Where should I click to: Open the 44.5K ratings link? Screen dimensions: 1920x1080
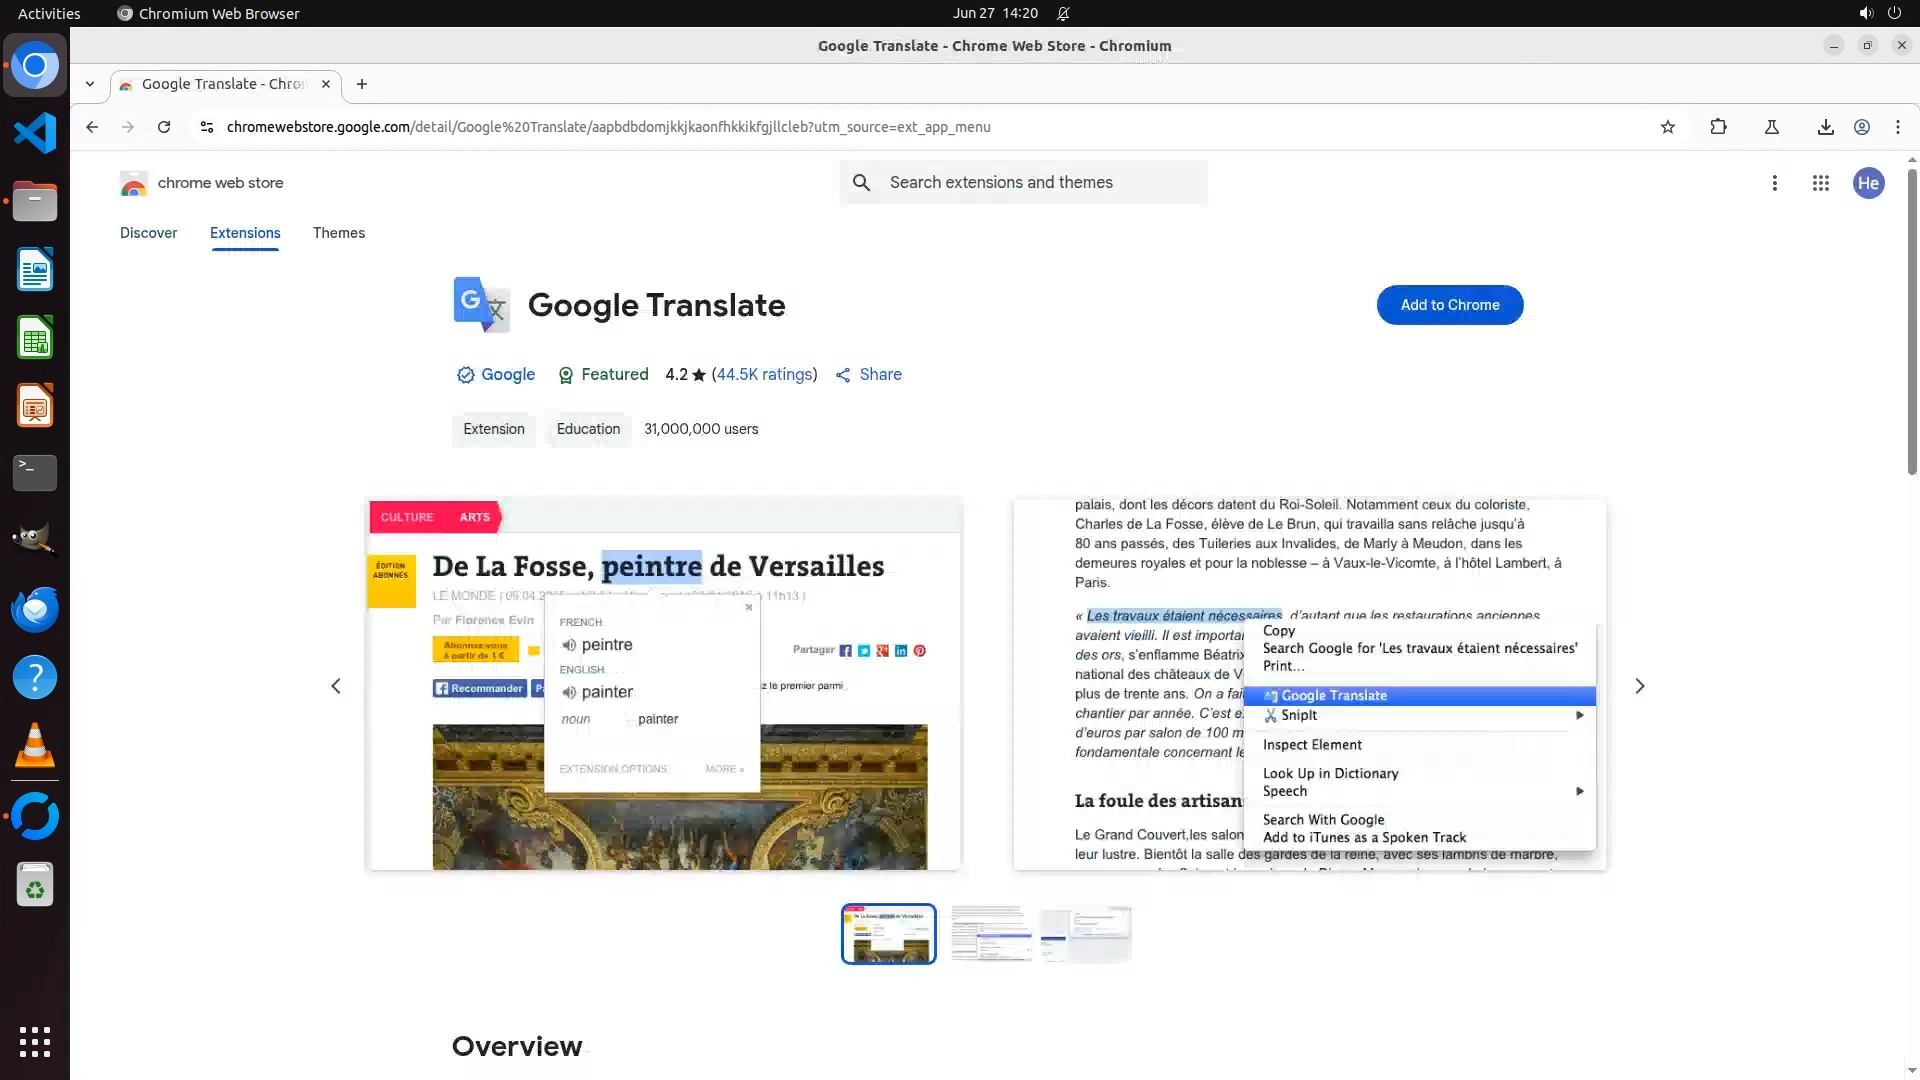pyautogui.click(x=764, y=374)
